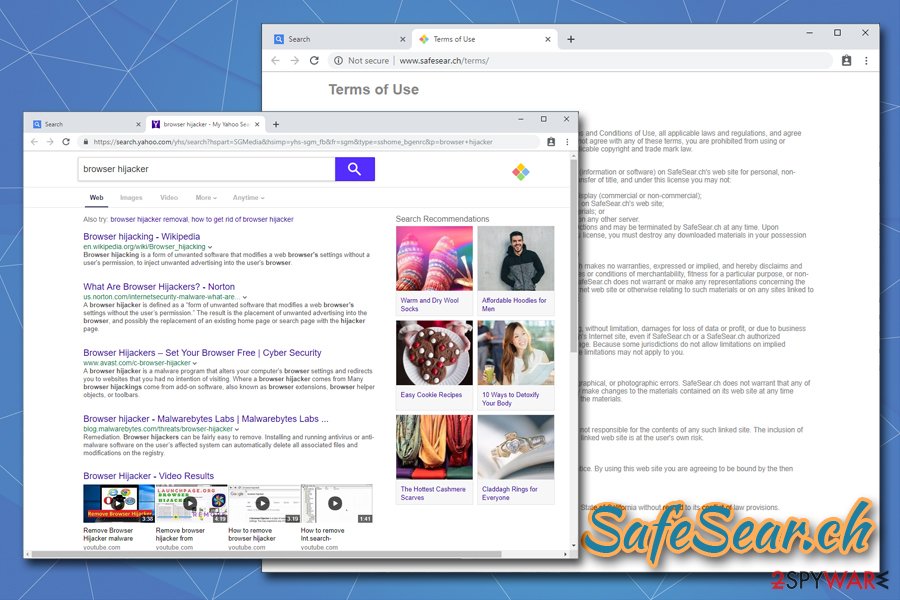
Task: Select the Terms of Use tab
Action: coord(484,39)
